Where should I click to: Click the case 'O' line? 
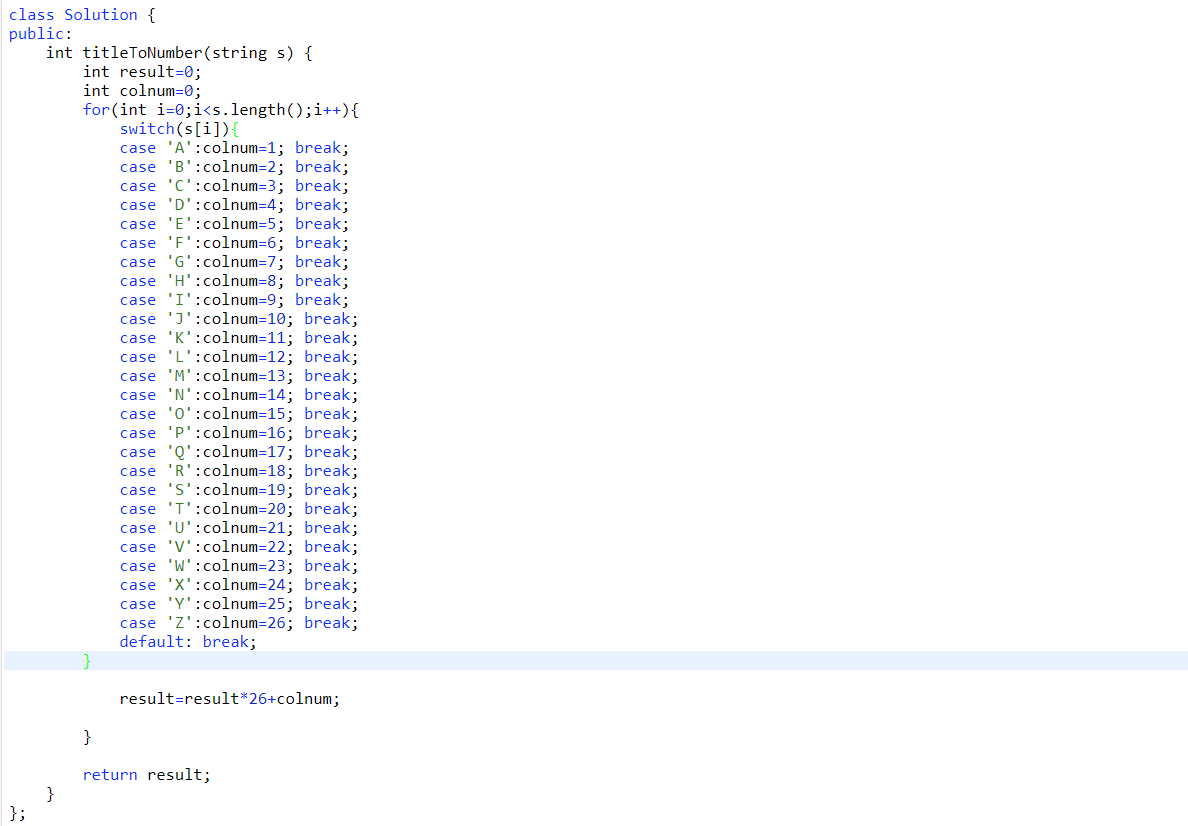(x=239, y=413)
